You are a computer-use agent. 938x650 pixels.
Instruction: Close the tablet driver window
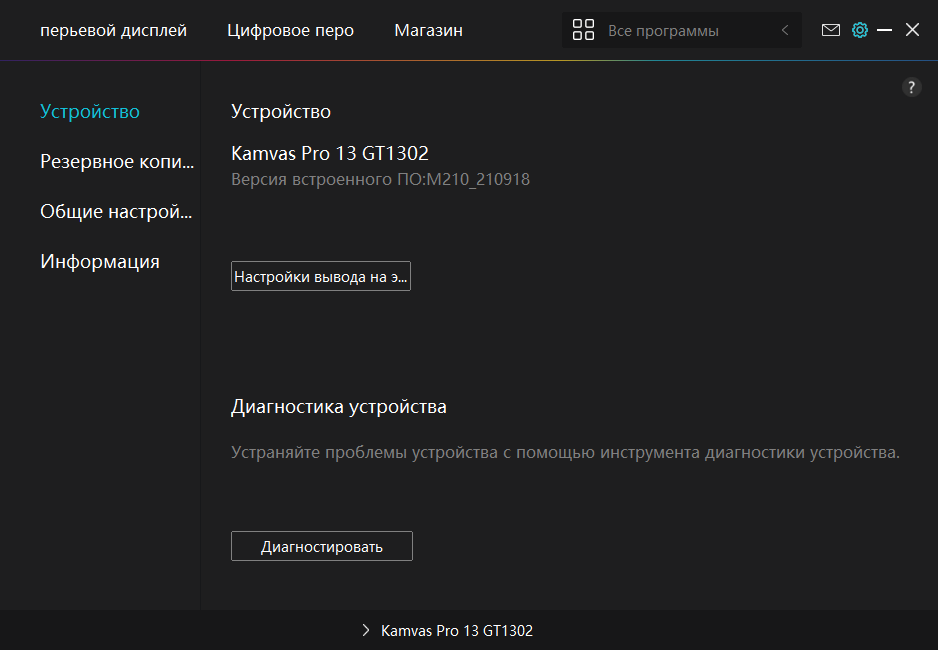(x=912, y=30)
